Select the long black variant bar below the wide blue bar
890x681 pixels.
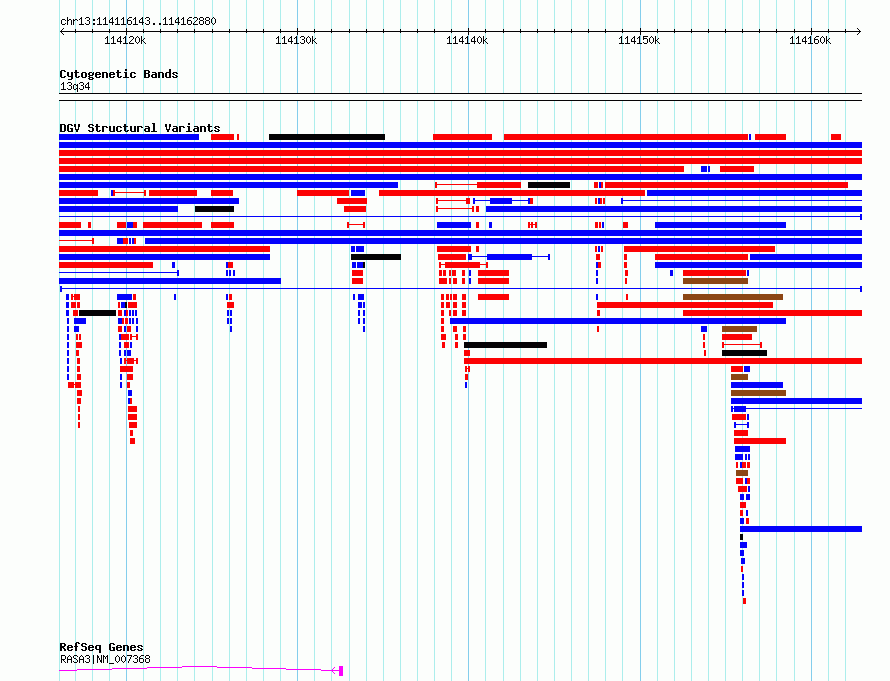[505, 345]
